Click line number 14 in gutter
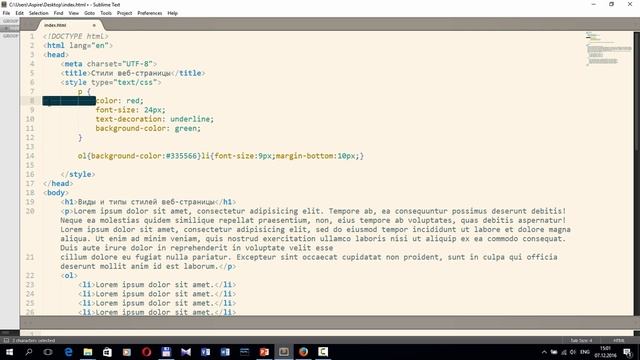 click(30, 156)
